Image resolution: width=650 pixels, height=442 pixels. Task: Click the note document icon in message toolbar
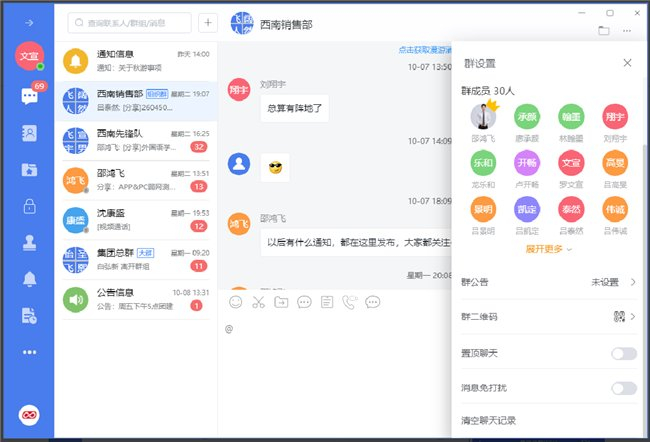click(x=327, y=302)
